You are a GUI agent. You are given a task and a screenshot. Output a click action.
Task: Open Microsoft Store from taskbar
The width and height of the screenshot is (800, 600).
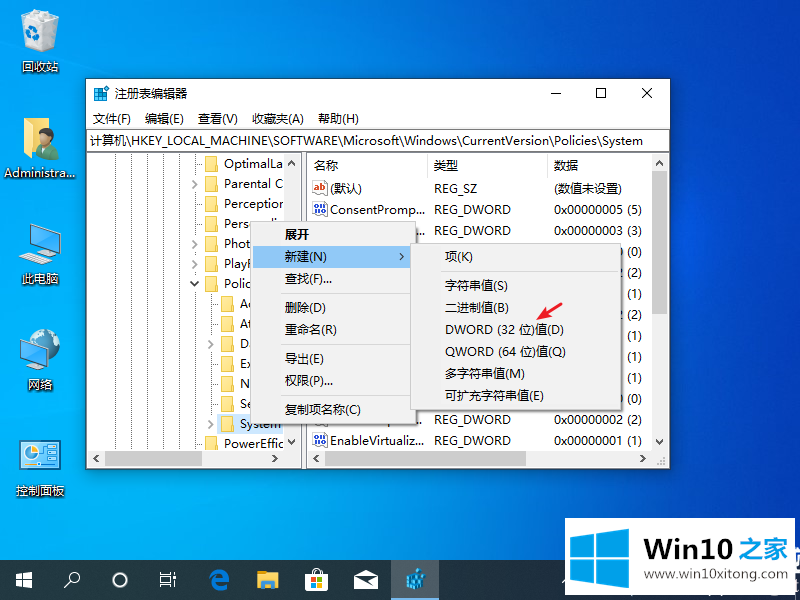tap(316, 580)
